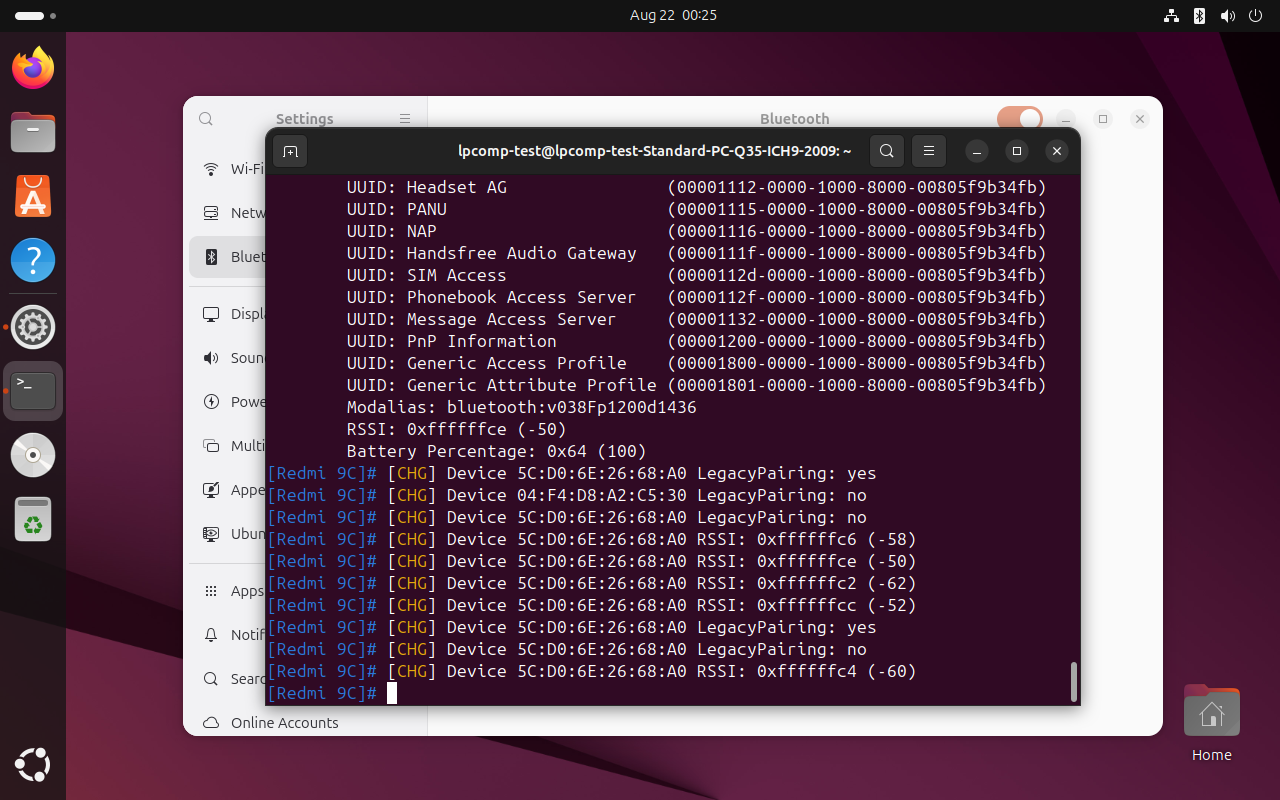Open Firefox from the dock
Viewport: 1280px width, 800px height.
tap(33, 67)
